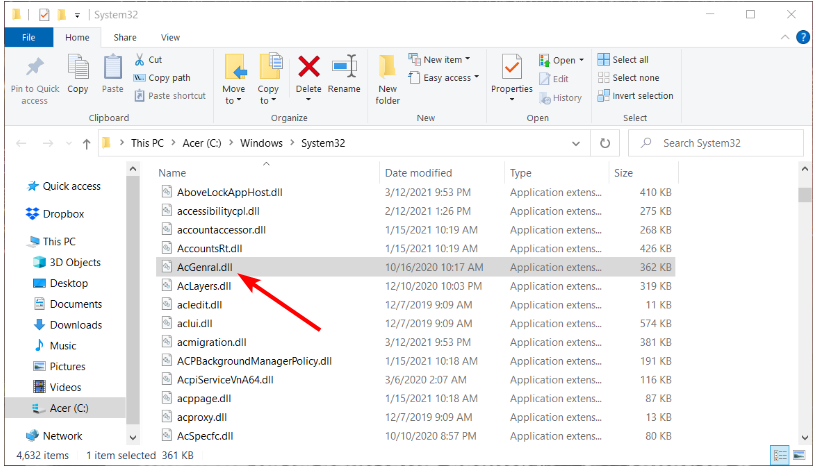Switch to the View tab
The image size is (816, 468).
point(170,37)
